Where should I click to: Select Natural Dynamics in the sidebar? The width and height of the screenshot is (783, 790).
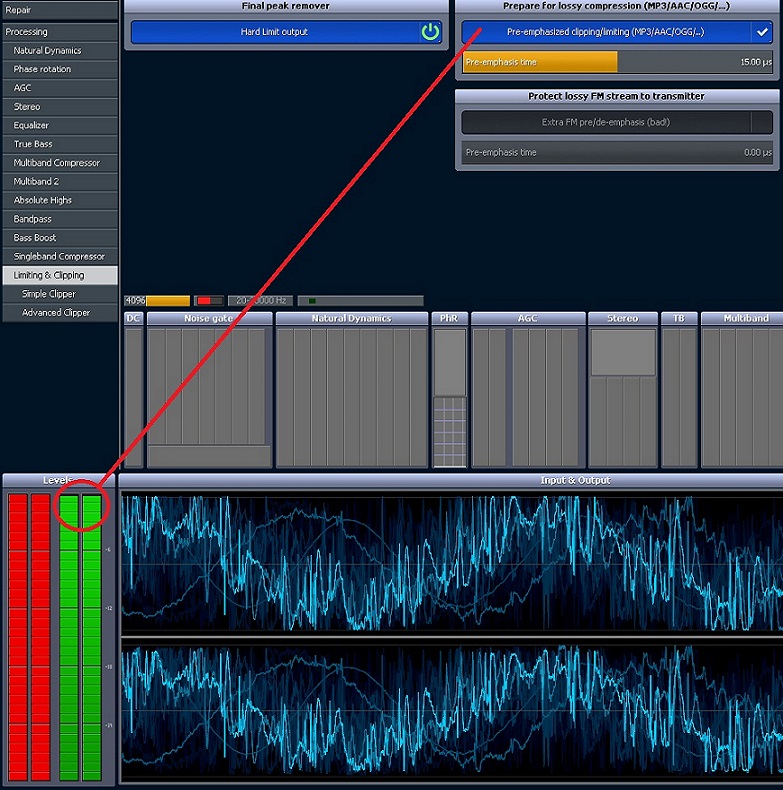tap(60, 50)
